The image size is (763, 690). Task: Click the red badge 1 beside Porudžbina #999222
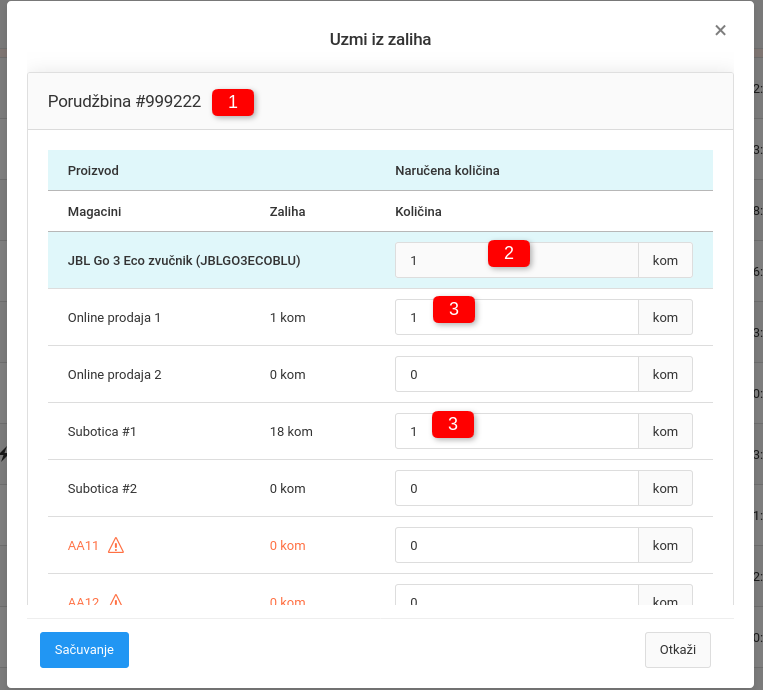[233, 102]
